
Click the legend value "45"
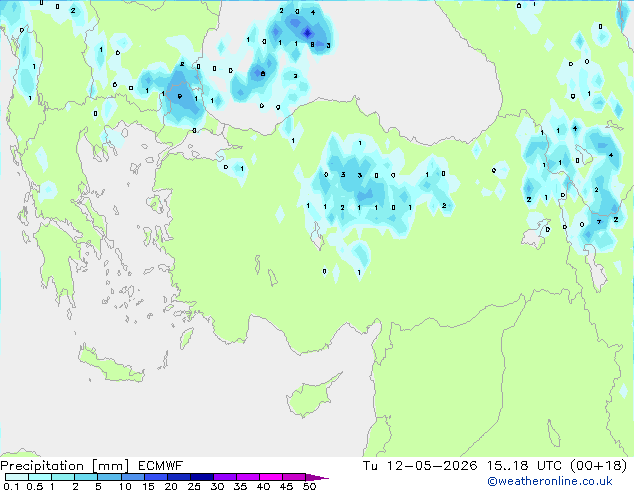tap(286, 486)
